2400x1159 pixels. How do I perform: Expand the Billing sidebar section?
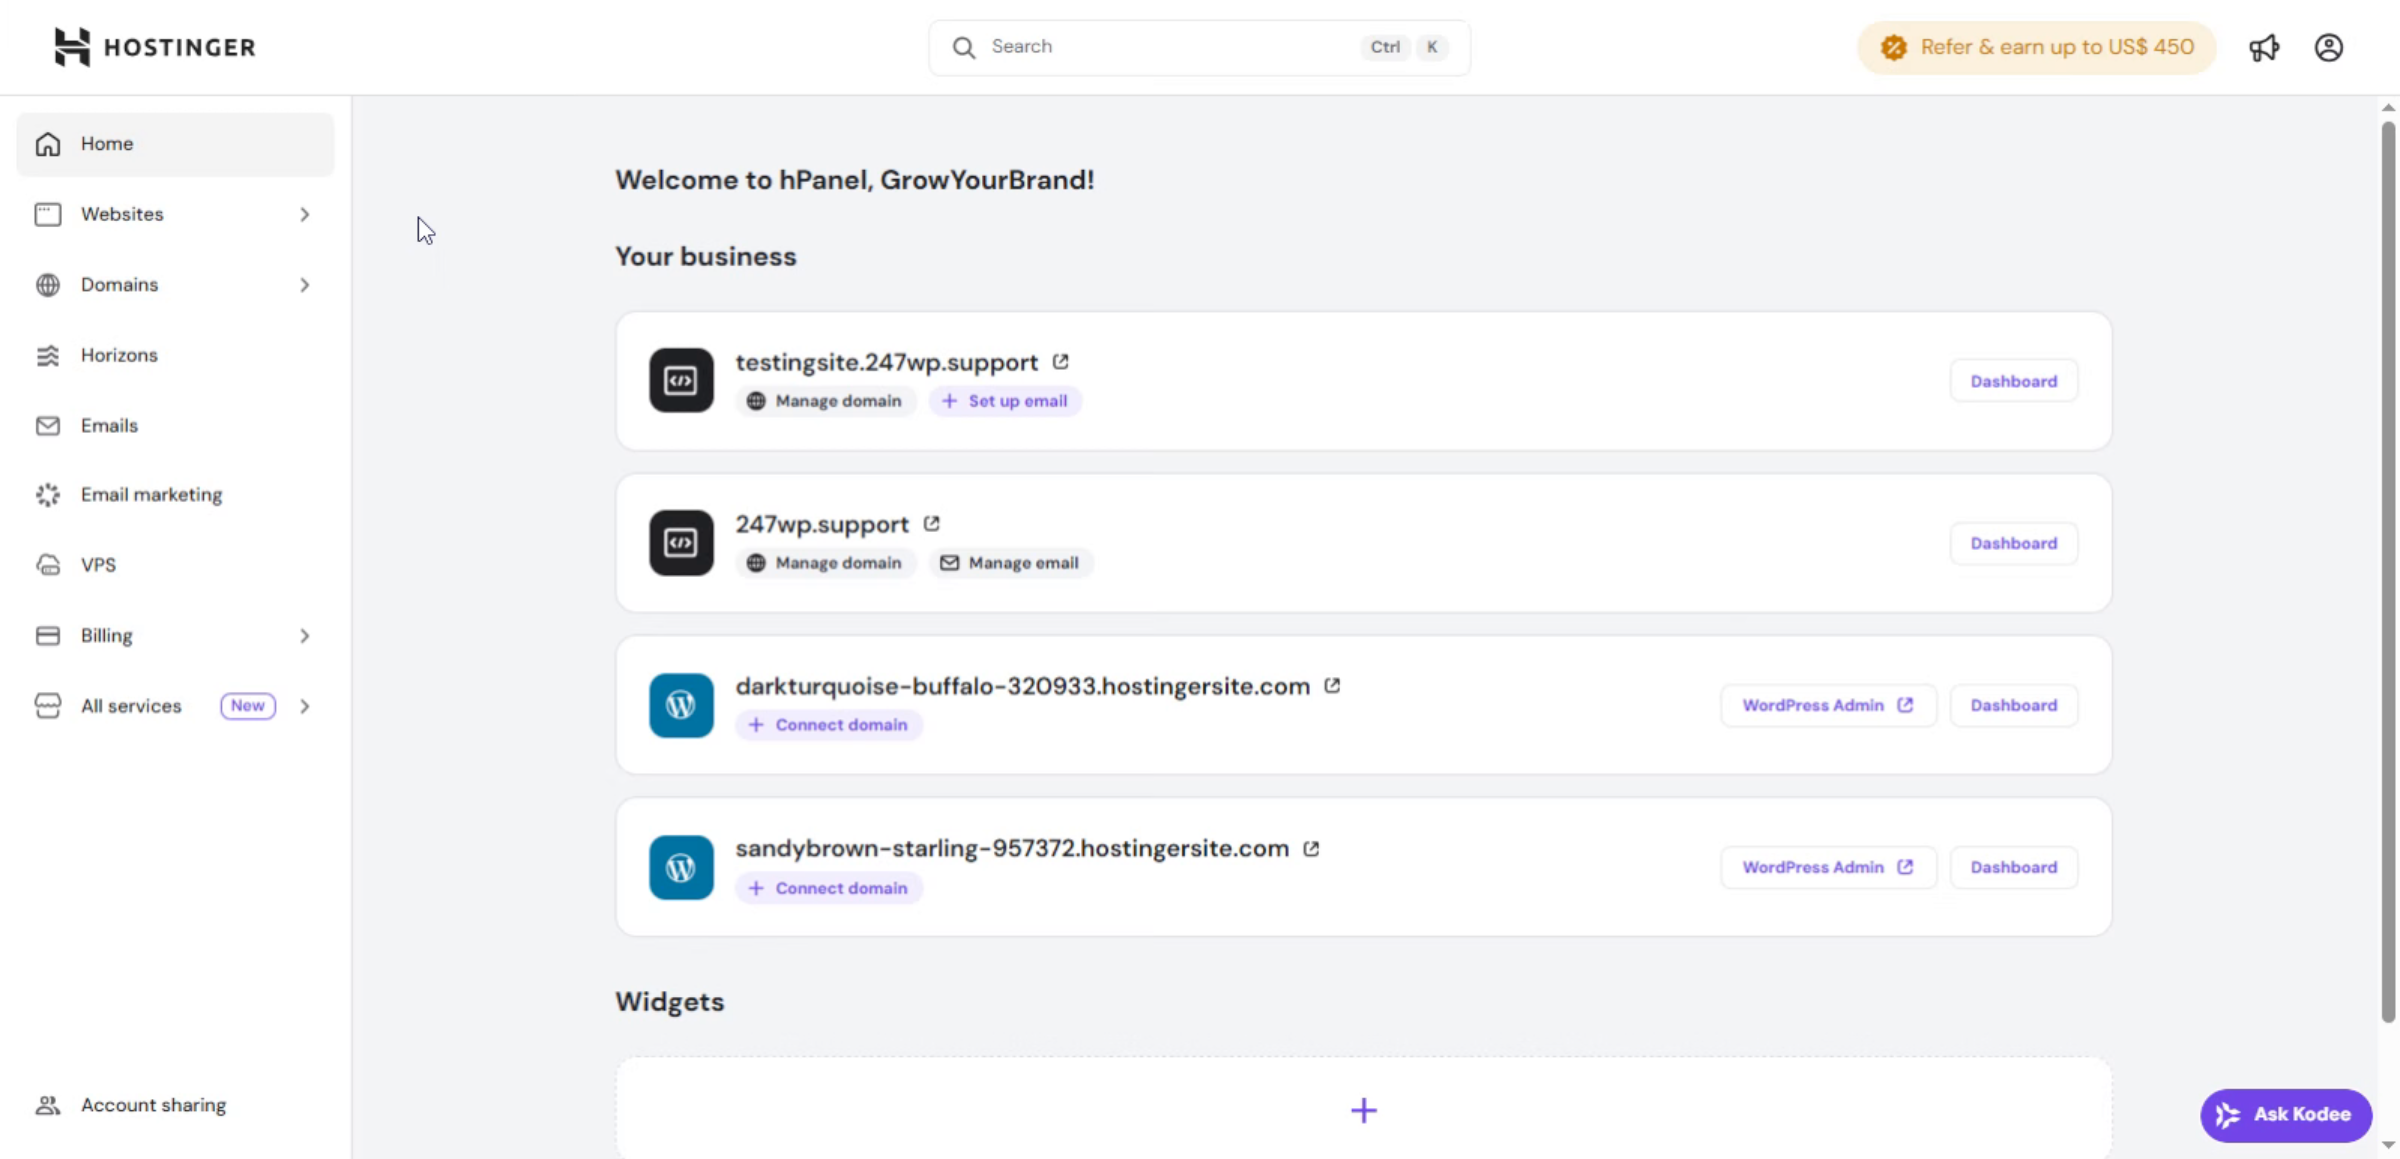click(x=305, y=636)
